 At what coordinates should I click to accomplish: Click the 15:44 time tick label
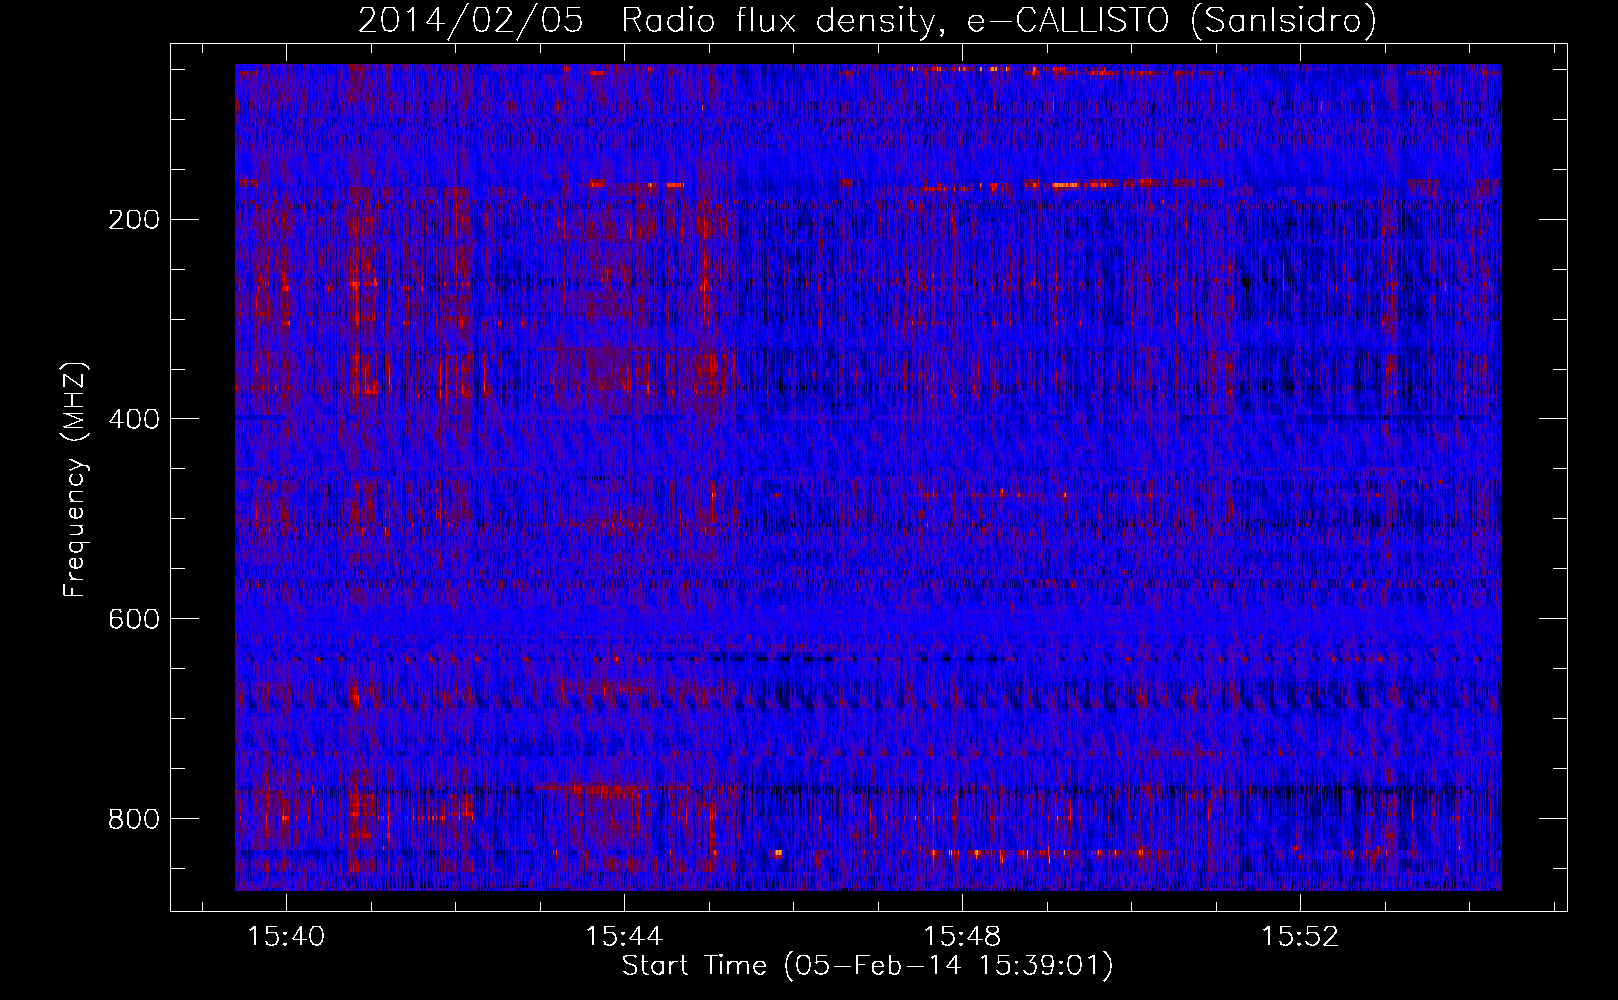[624, 937]
